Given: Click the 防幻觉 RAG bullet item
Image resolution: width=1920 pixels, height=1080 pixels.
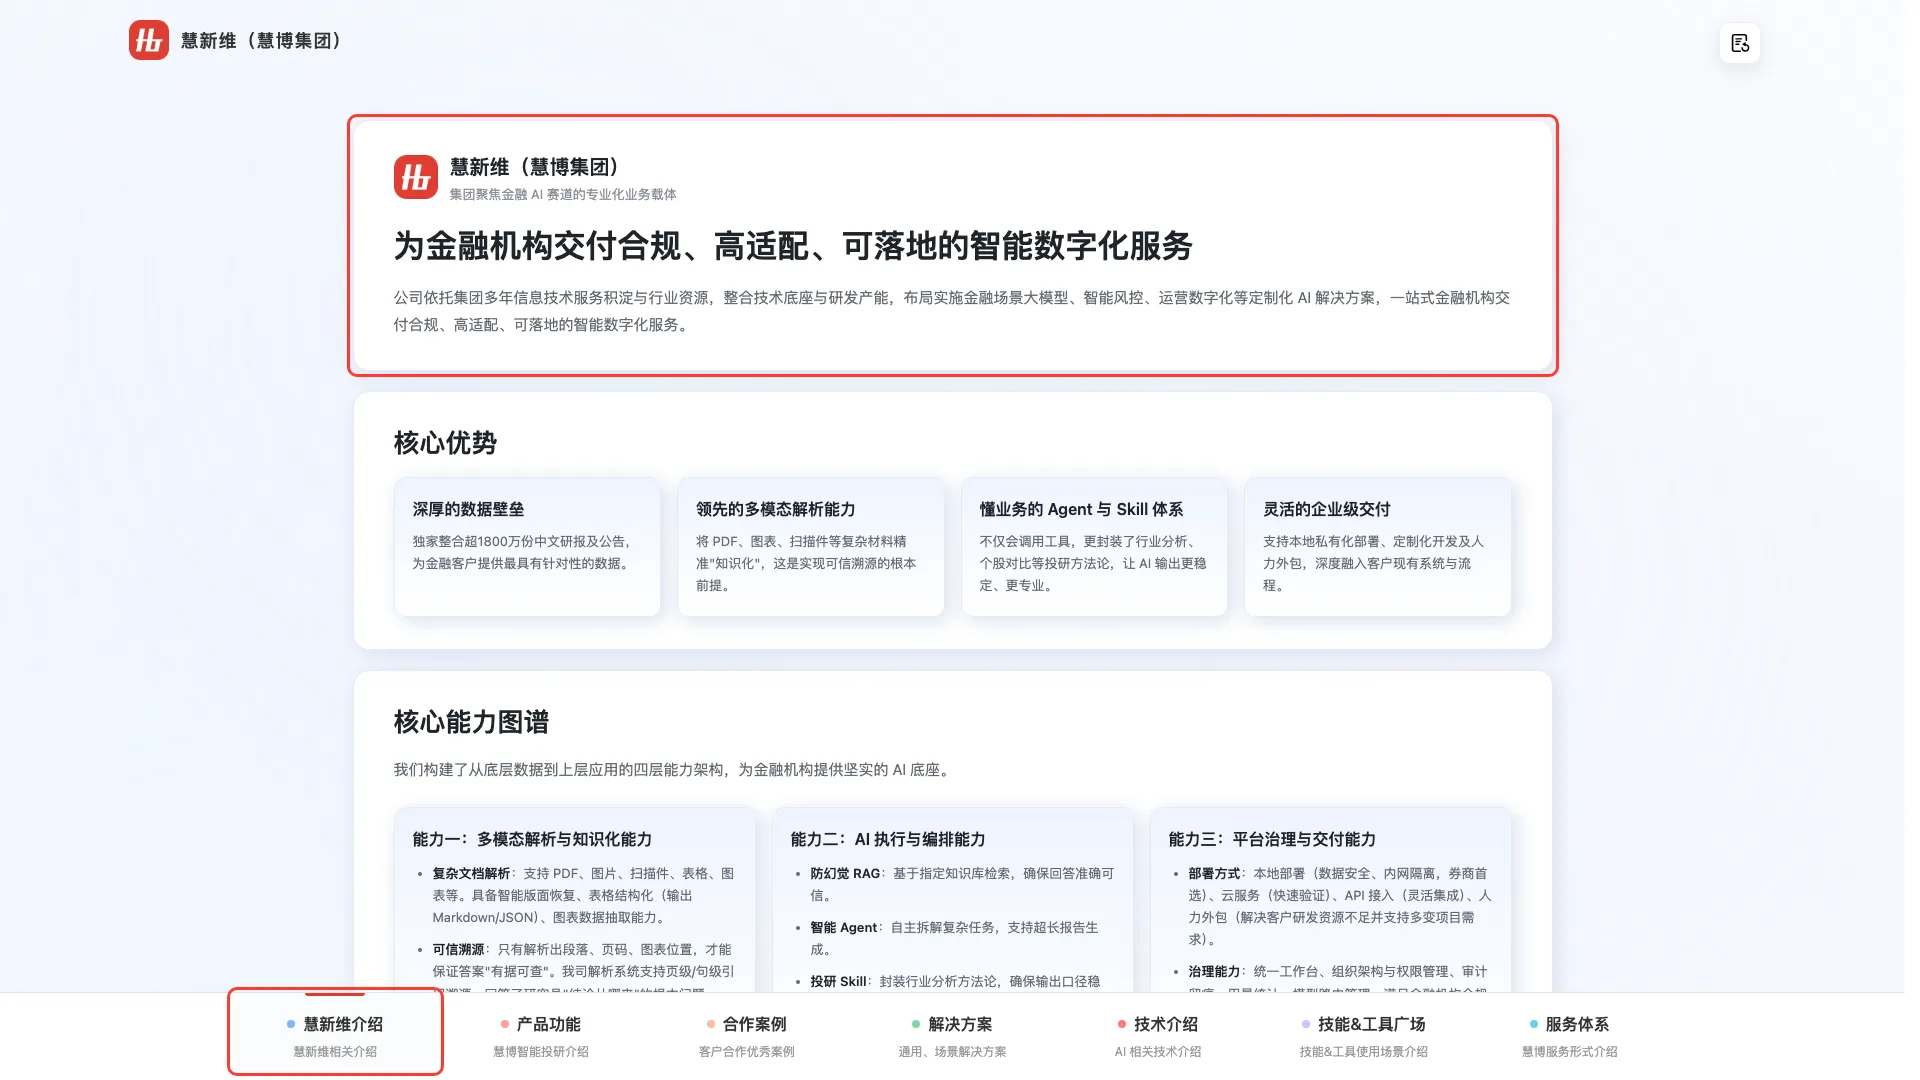Looking at the screenshot, I should 962,885.
